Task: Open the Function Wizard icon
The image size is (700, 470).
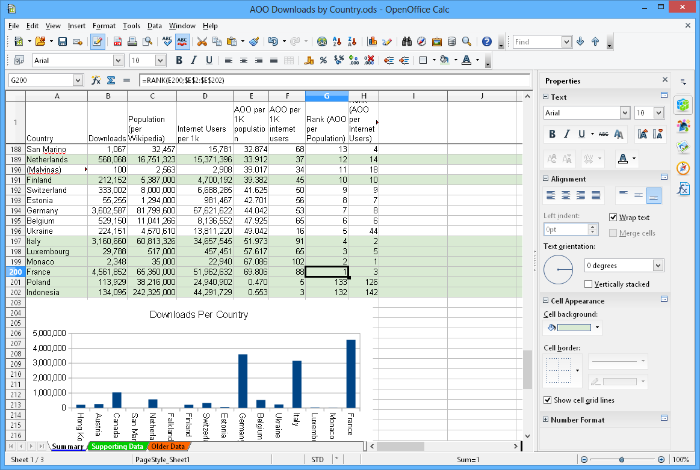Action: pos(97,79)
